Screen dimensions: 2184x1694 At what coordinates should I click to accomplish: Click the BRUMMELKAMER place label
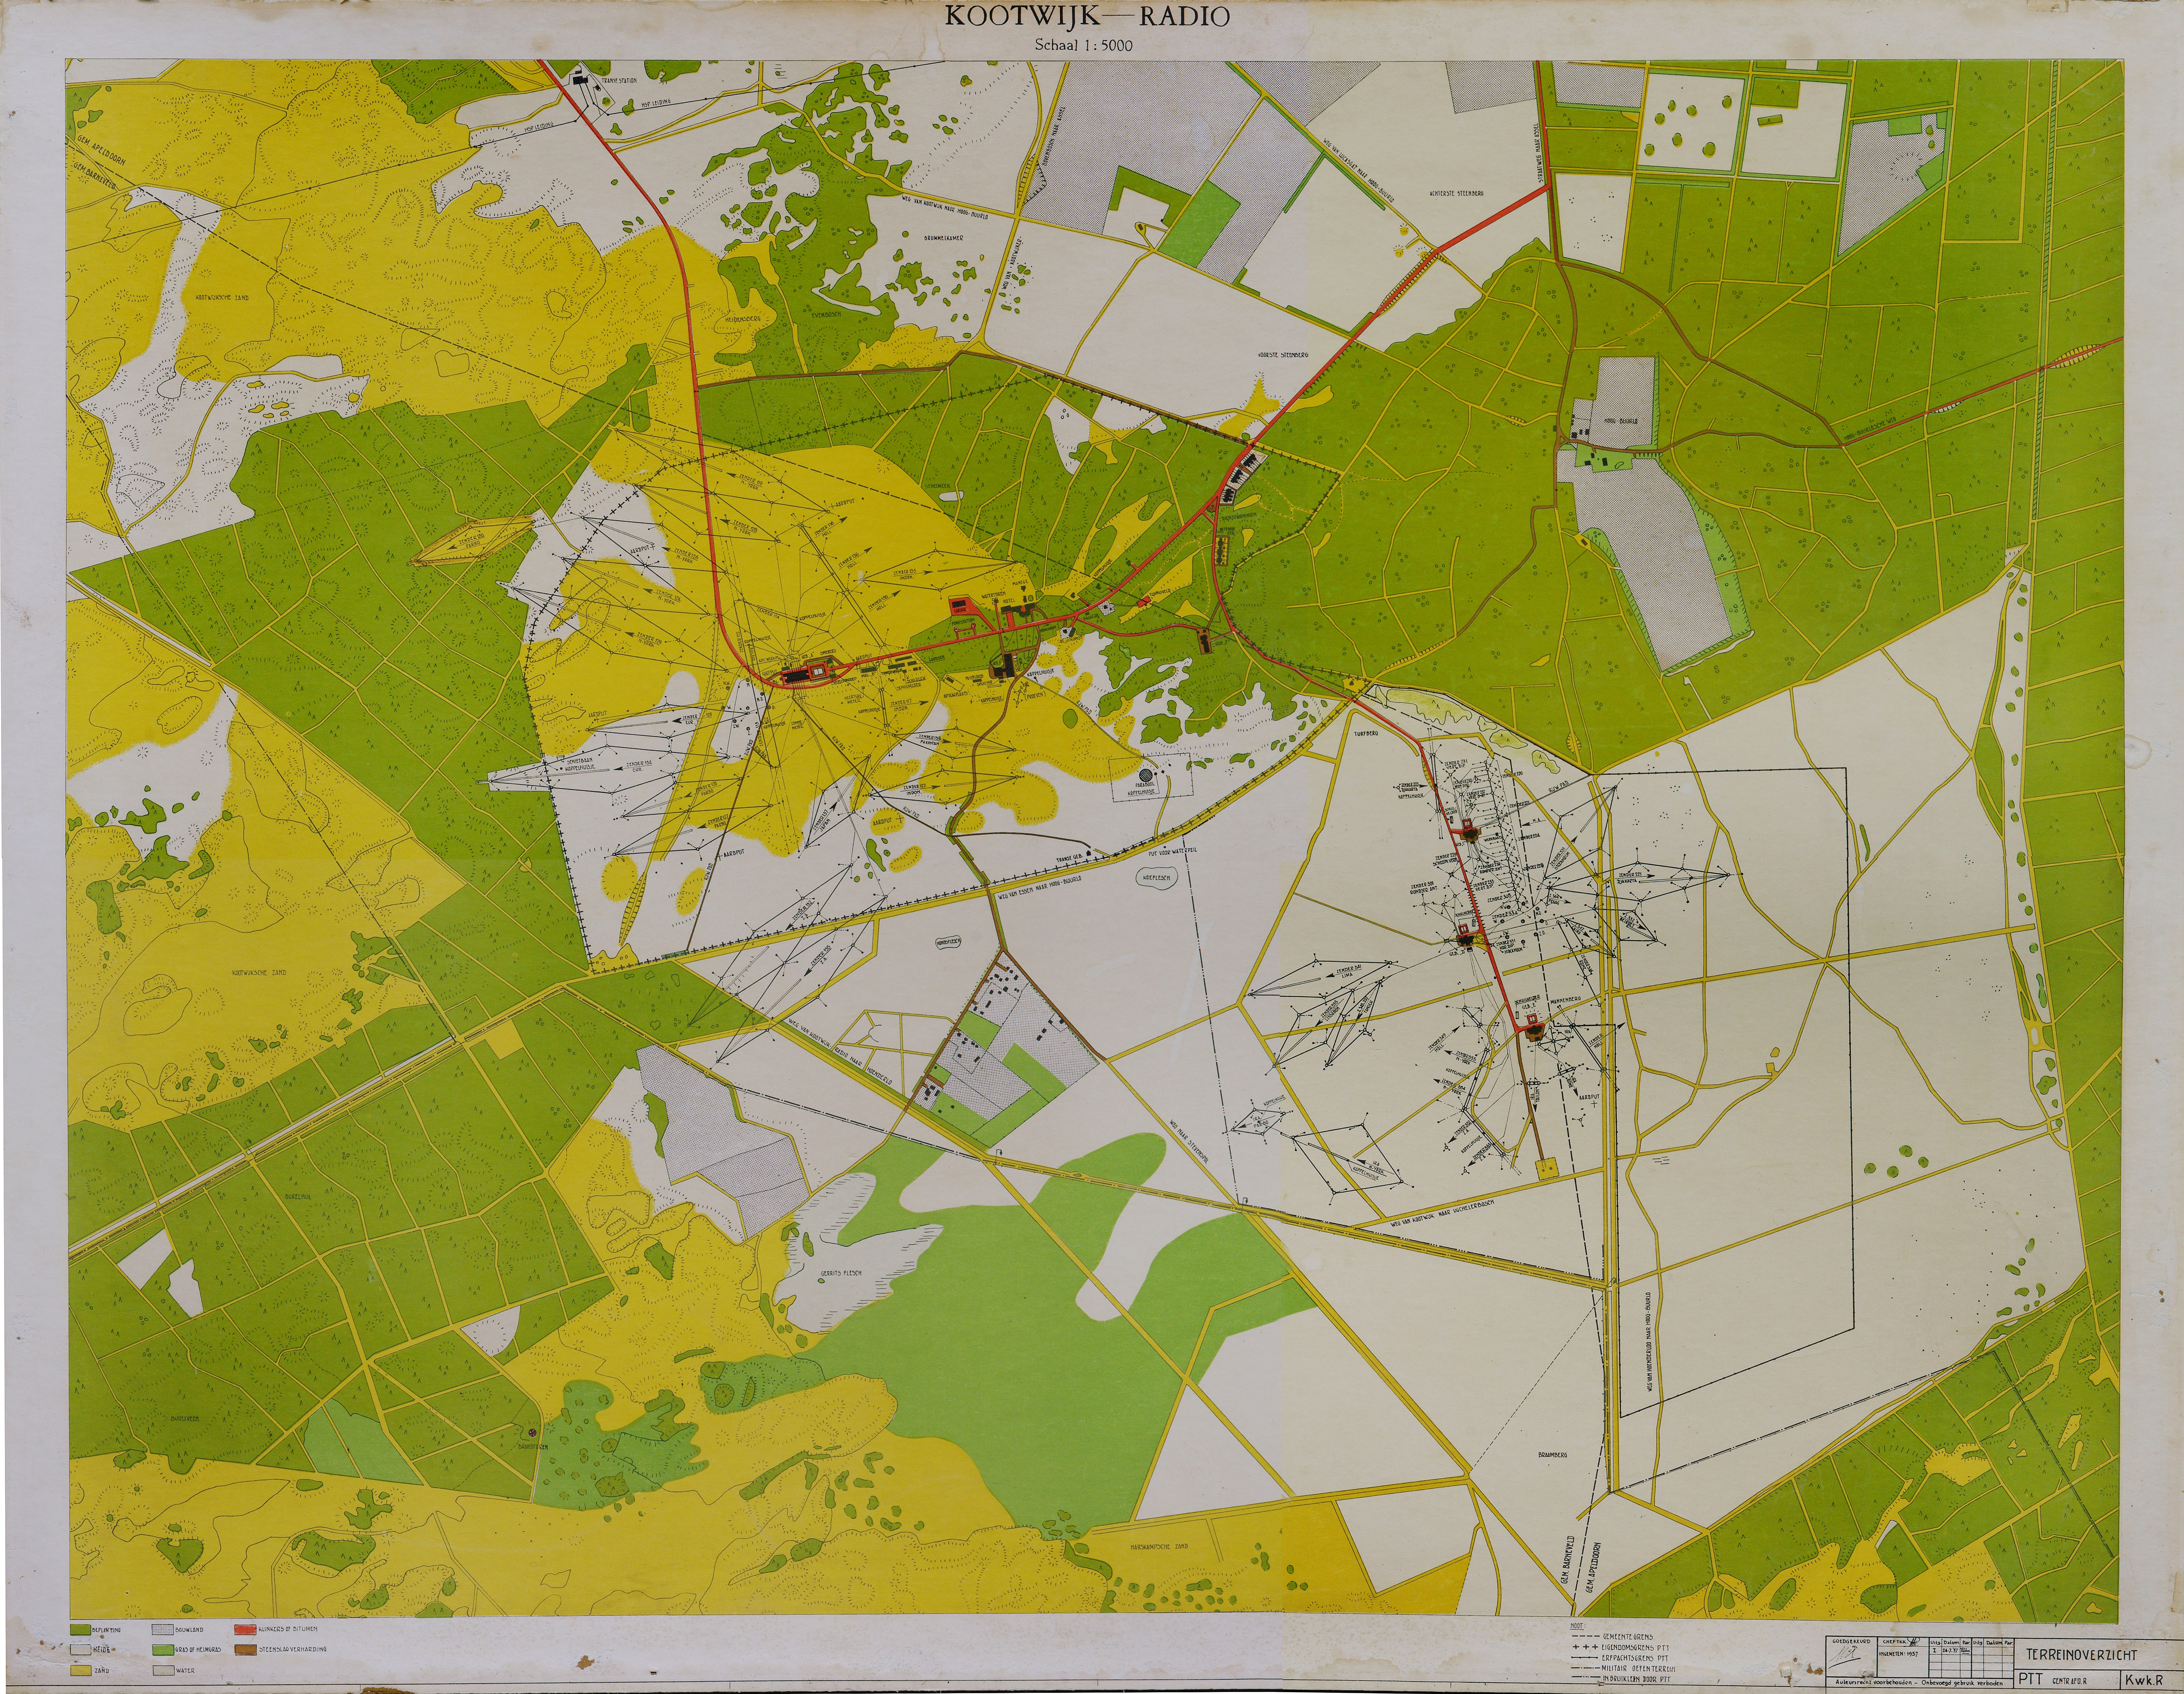(944, 238)
